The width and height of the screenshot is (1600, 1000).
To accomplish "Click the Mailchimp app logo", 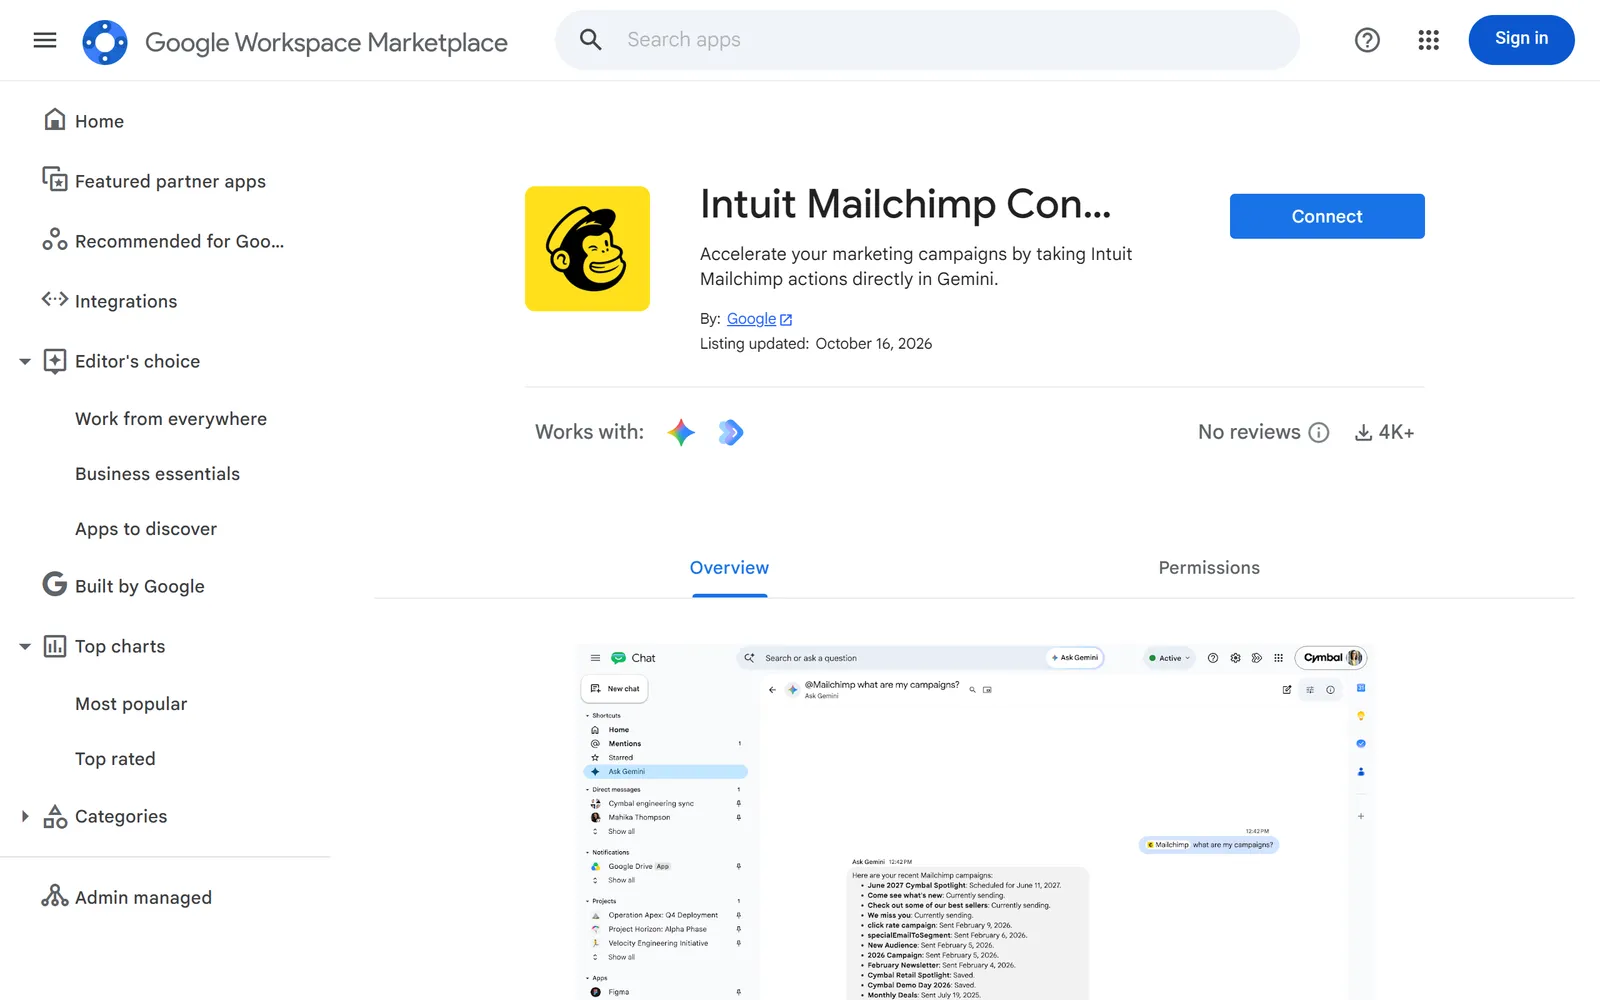I will pos(587,248).
